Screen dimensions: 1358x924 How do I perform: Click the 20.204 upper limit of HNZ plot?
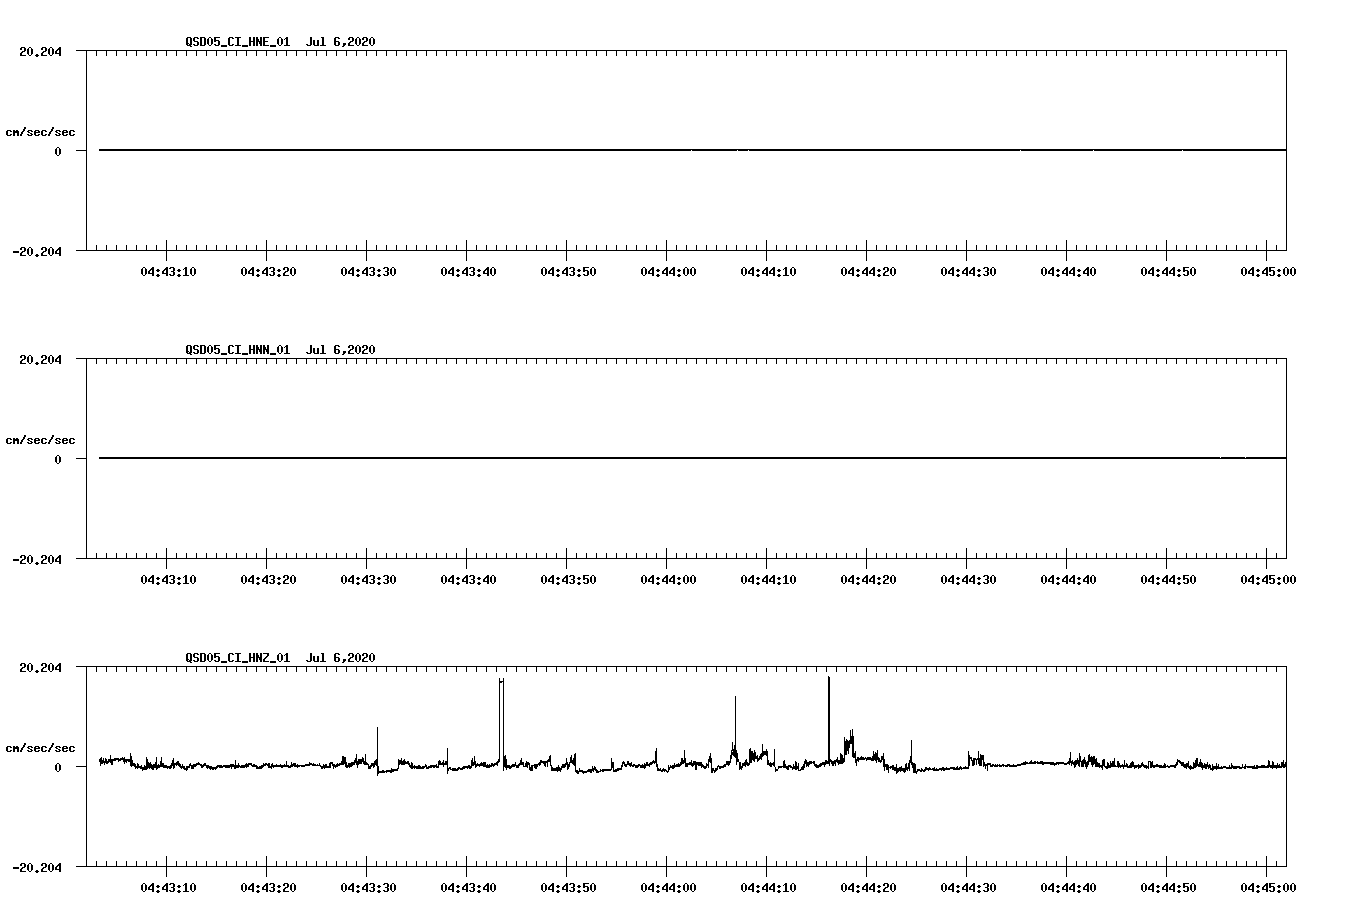coord(40,668)
